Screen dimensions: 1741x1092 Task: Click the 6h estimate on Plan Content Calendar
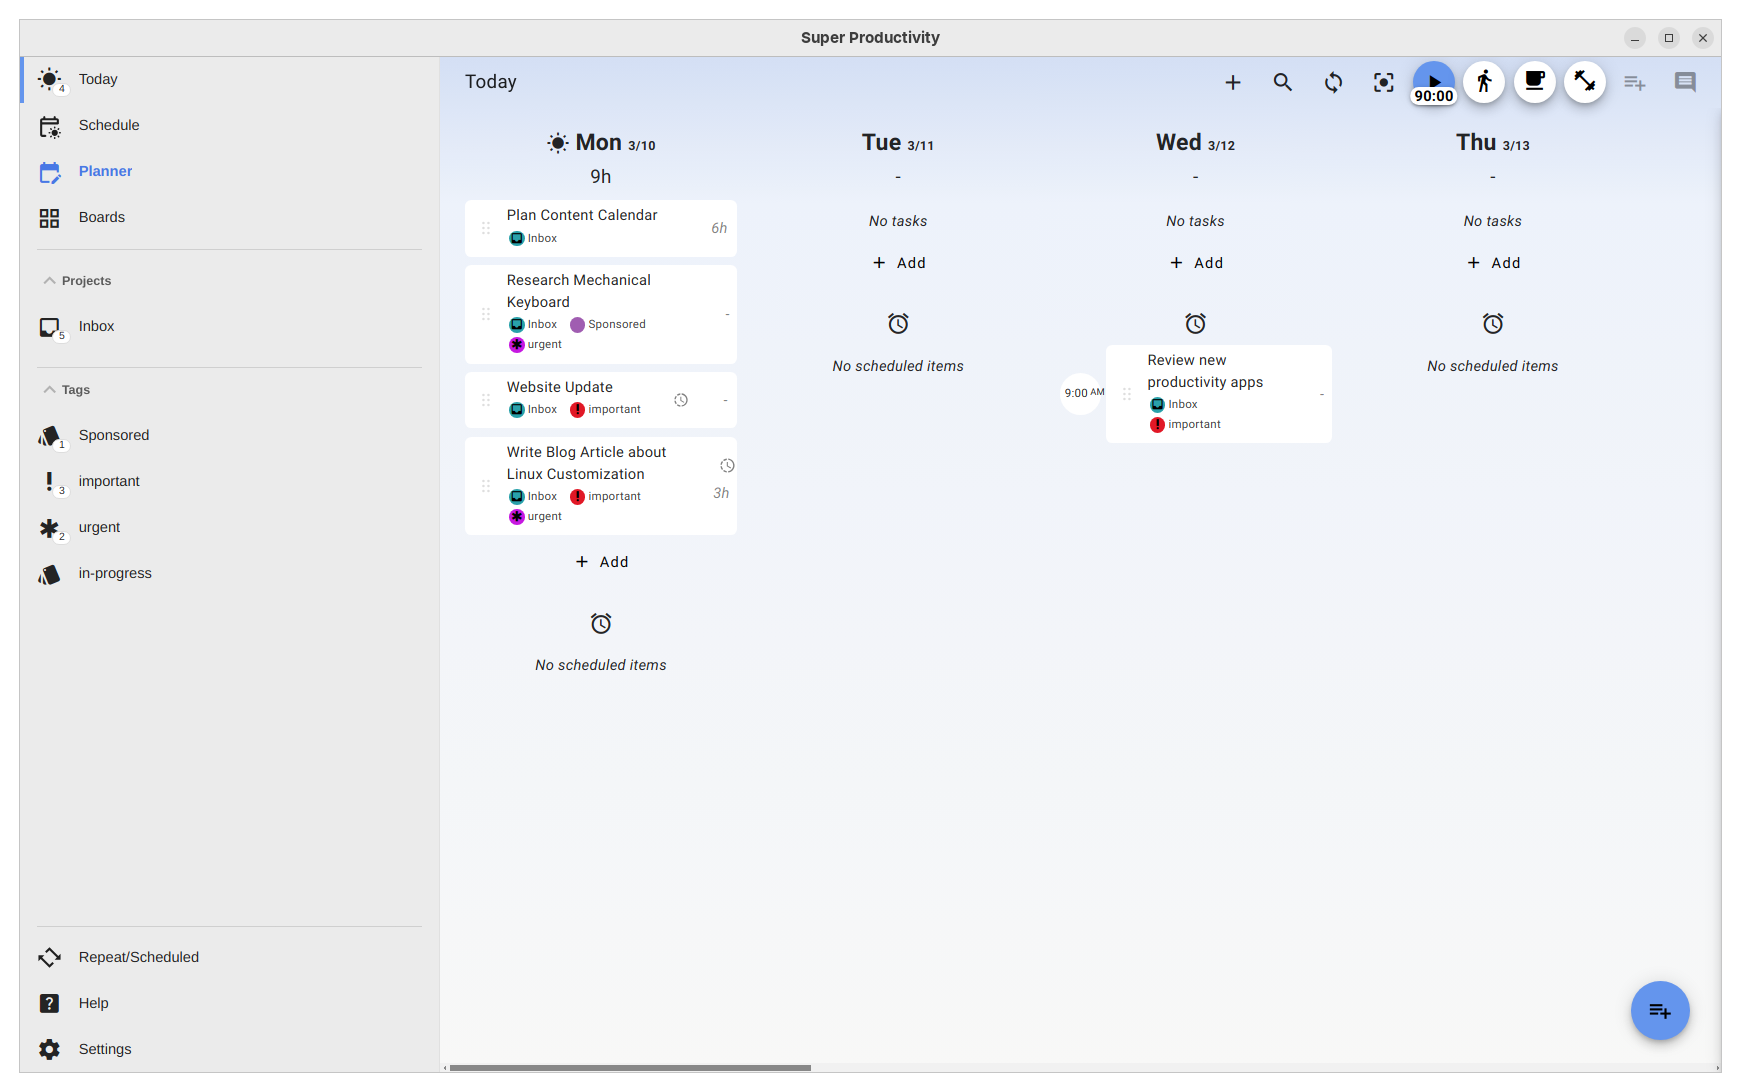(x=719, y=228)
